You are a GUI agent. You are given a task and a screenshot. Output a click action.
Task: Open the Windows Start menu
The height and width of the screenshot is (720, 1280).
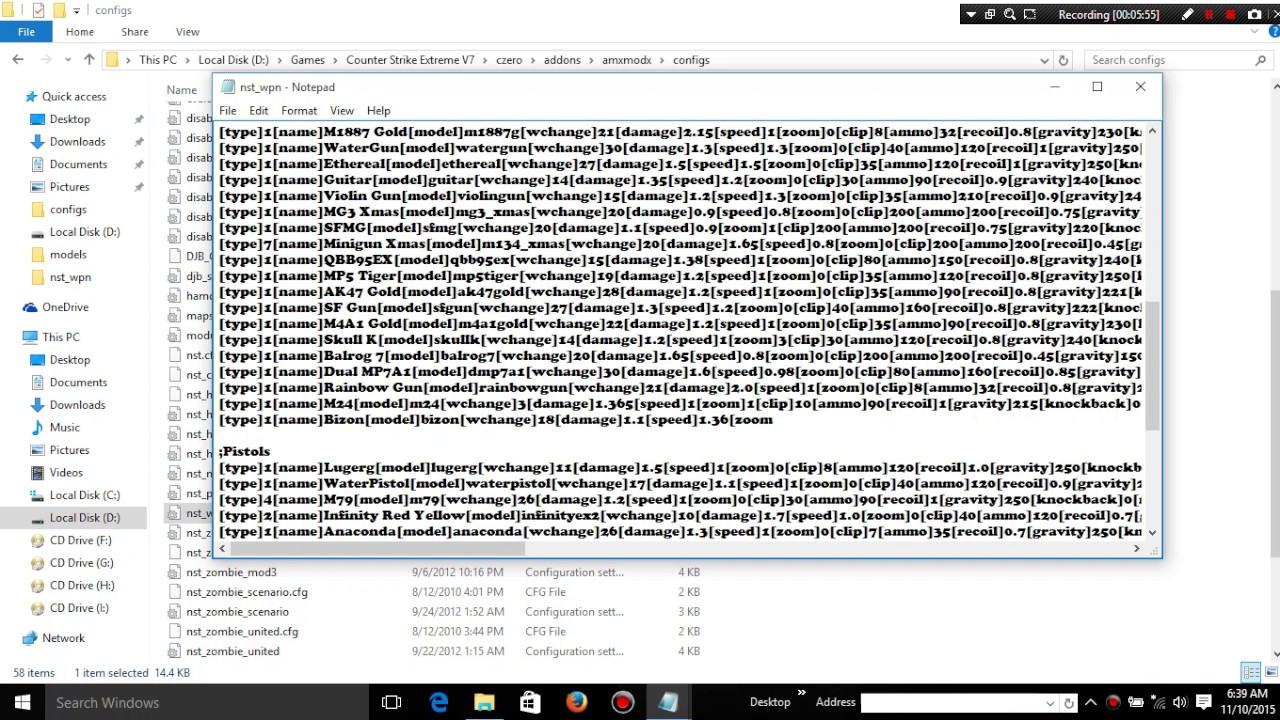coord(22,702)
